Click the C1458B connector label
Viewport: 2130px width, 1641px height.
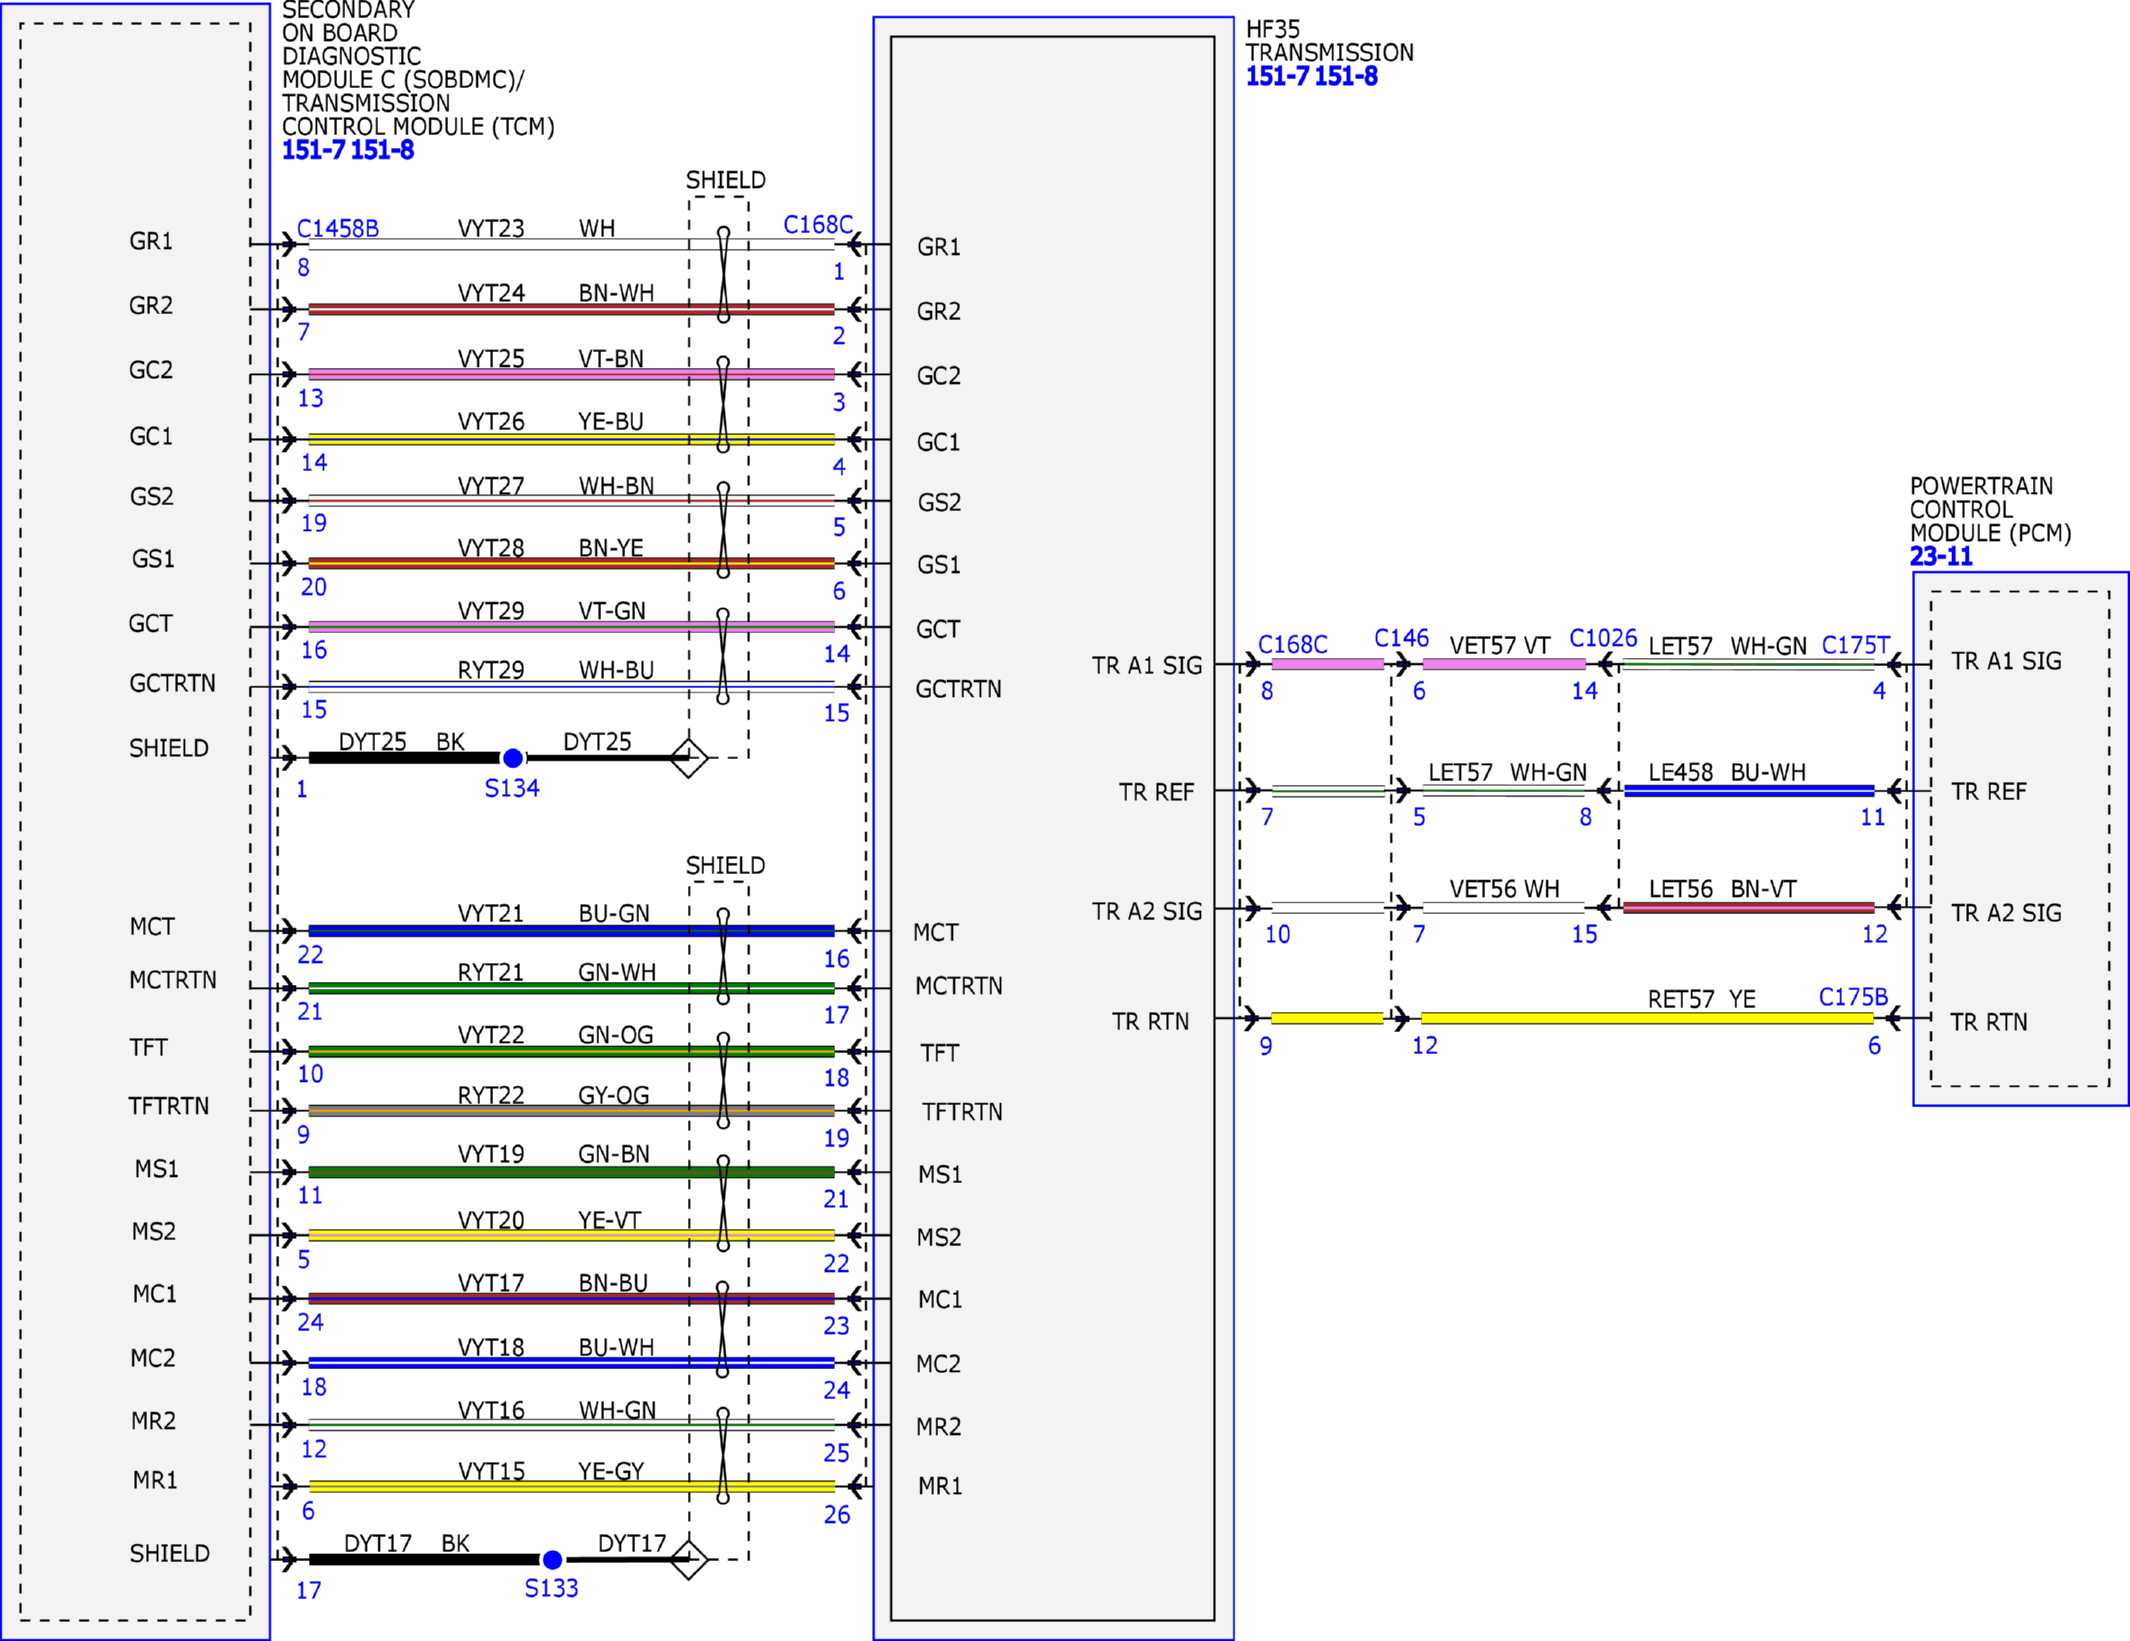tap(338, 228)
